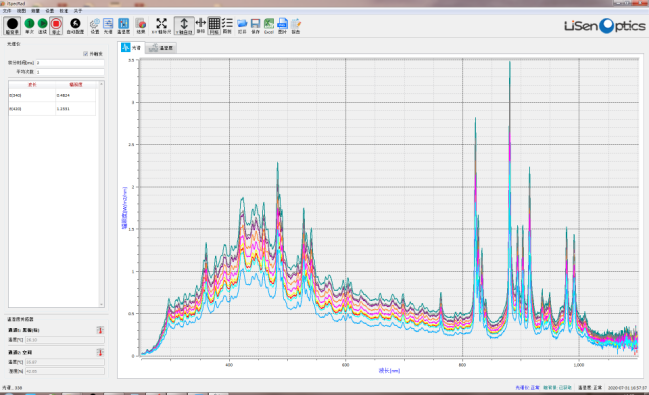Switch to the second chart tab
The image size is (649, 395).
(x=161, y=48)
